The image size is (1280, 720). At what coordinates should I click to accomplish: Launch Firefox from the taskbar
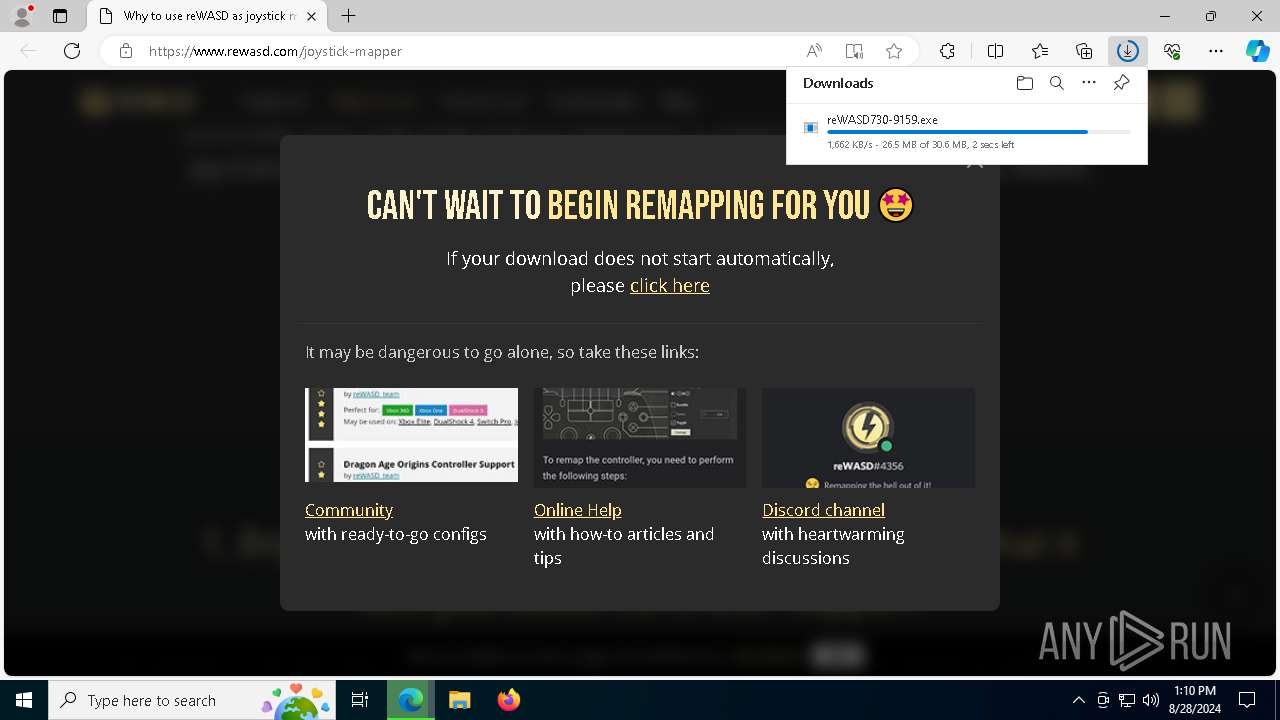[508, 700]
